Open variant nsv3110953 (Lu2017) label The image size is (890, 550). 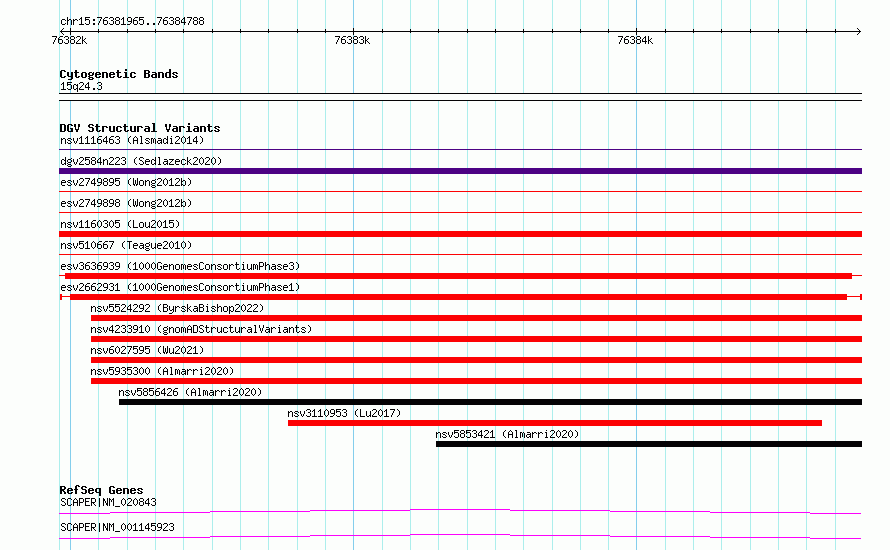coord(344,413)
